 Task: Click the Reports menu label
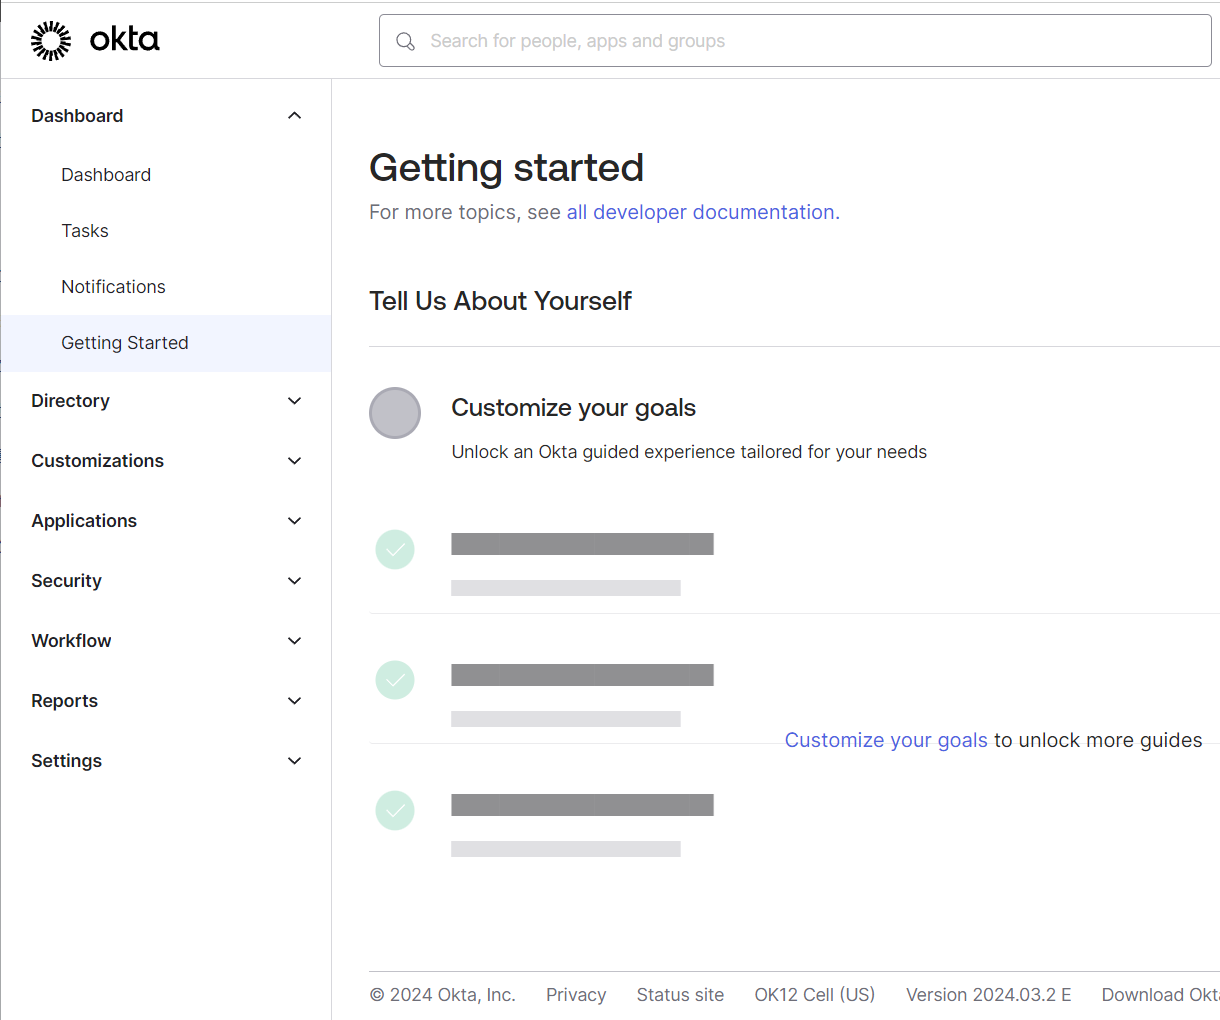[x=64, y=701]
